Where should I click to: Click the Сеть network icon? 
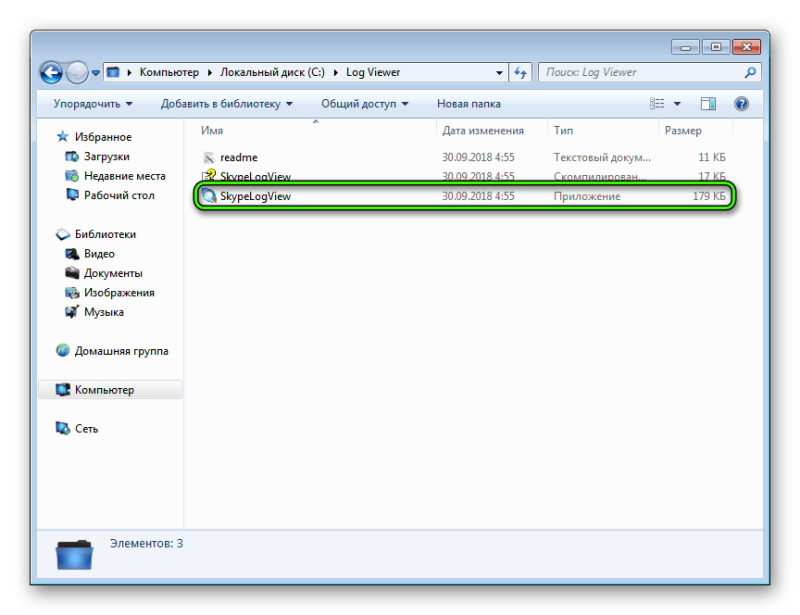[x=62, y=428]
